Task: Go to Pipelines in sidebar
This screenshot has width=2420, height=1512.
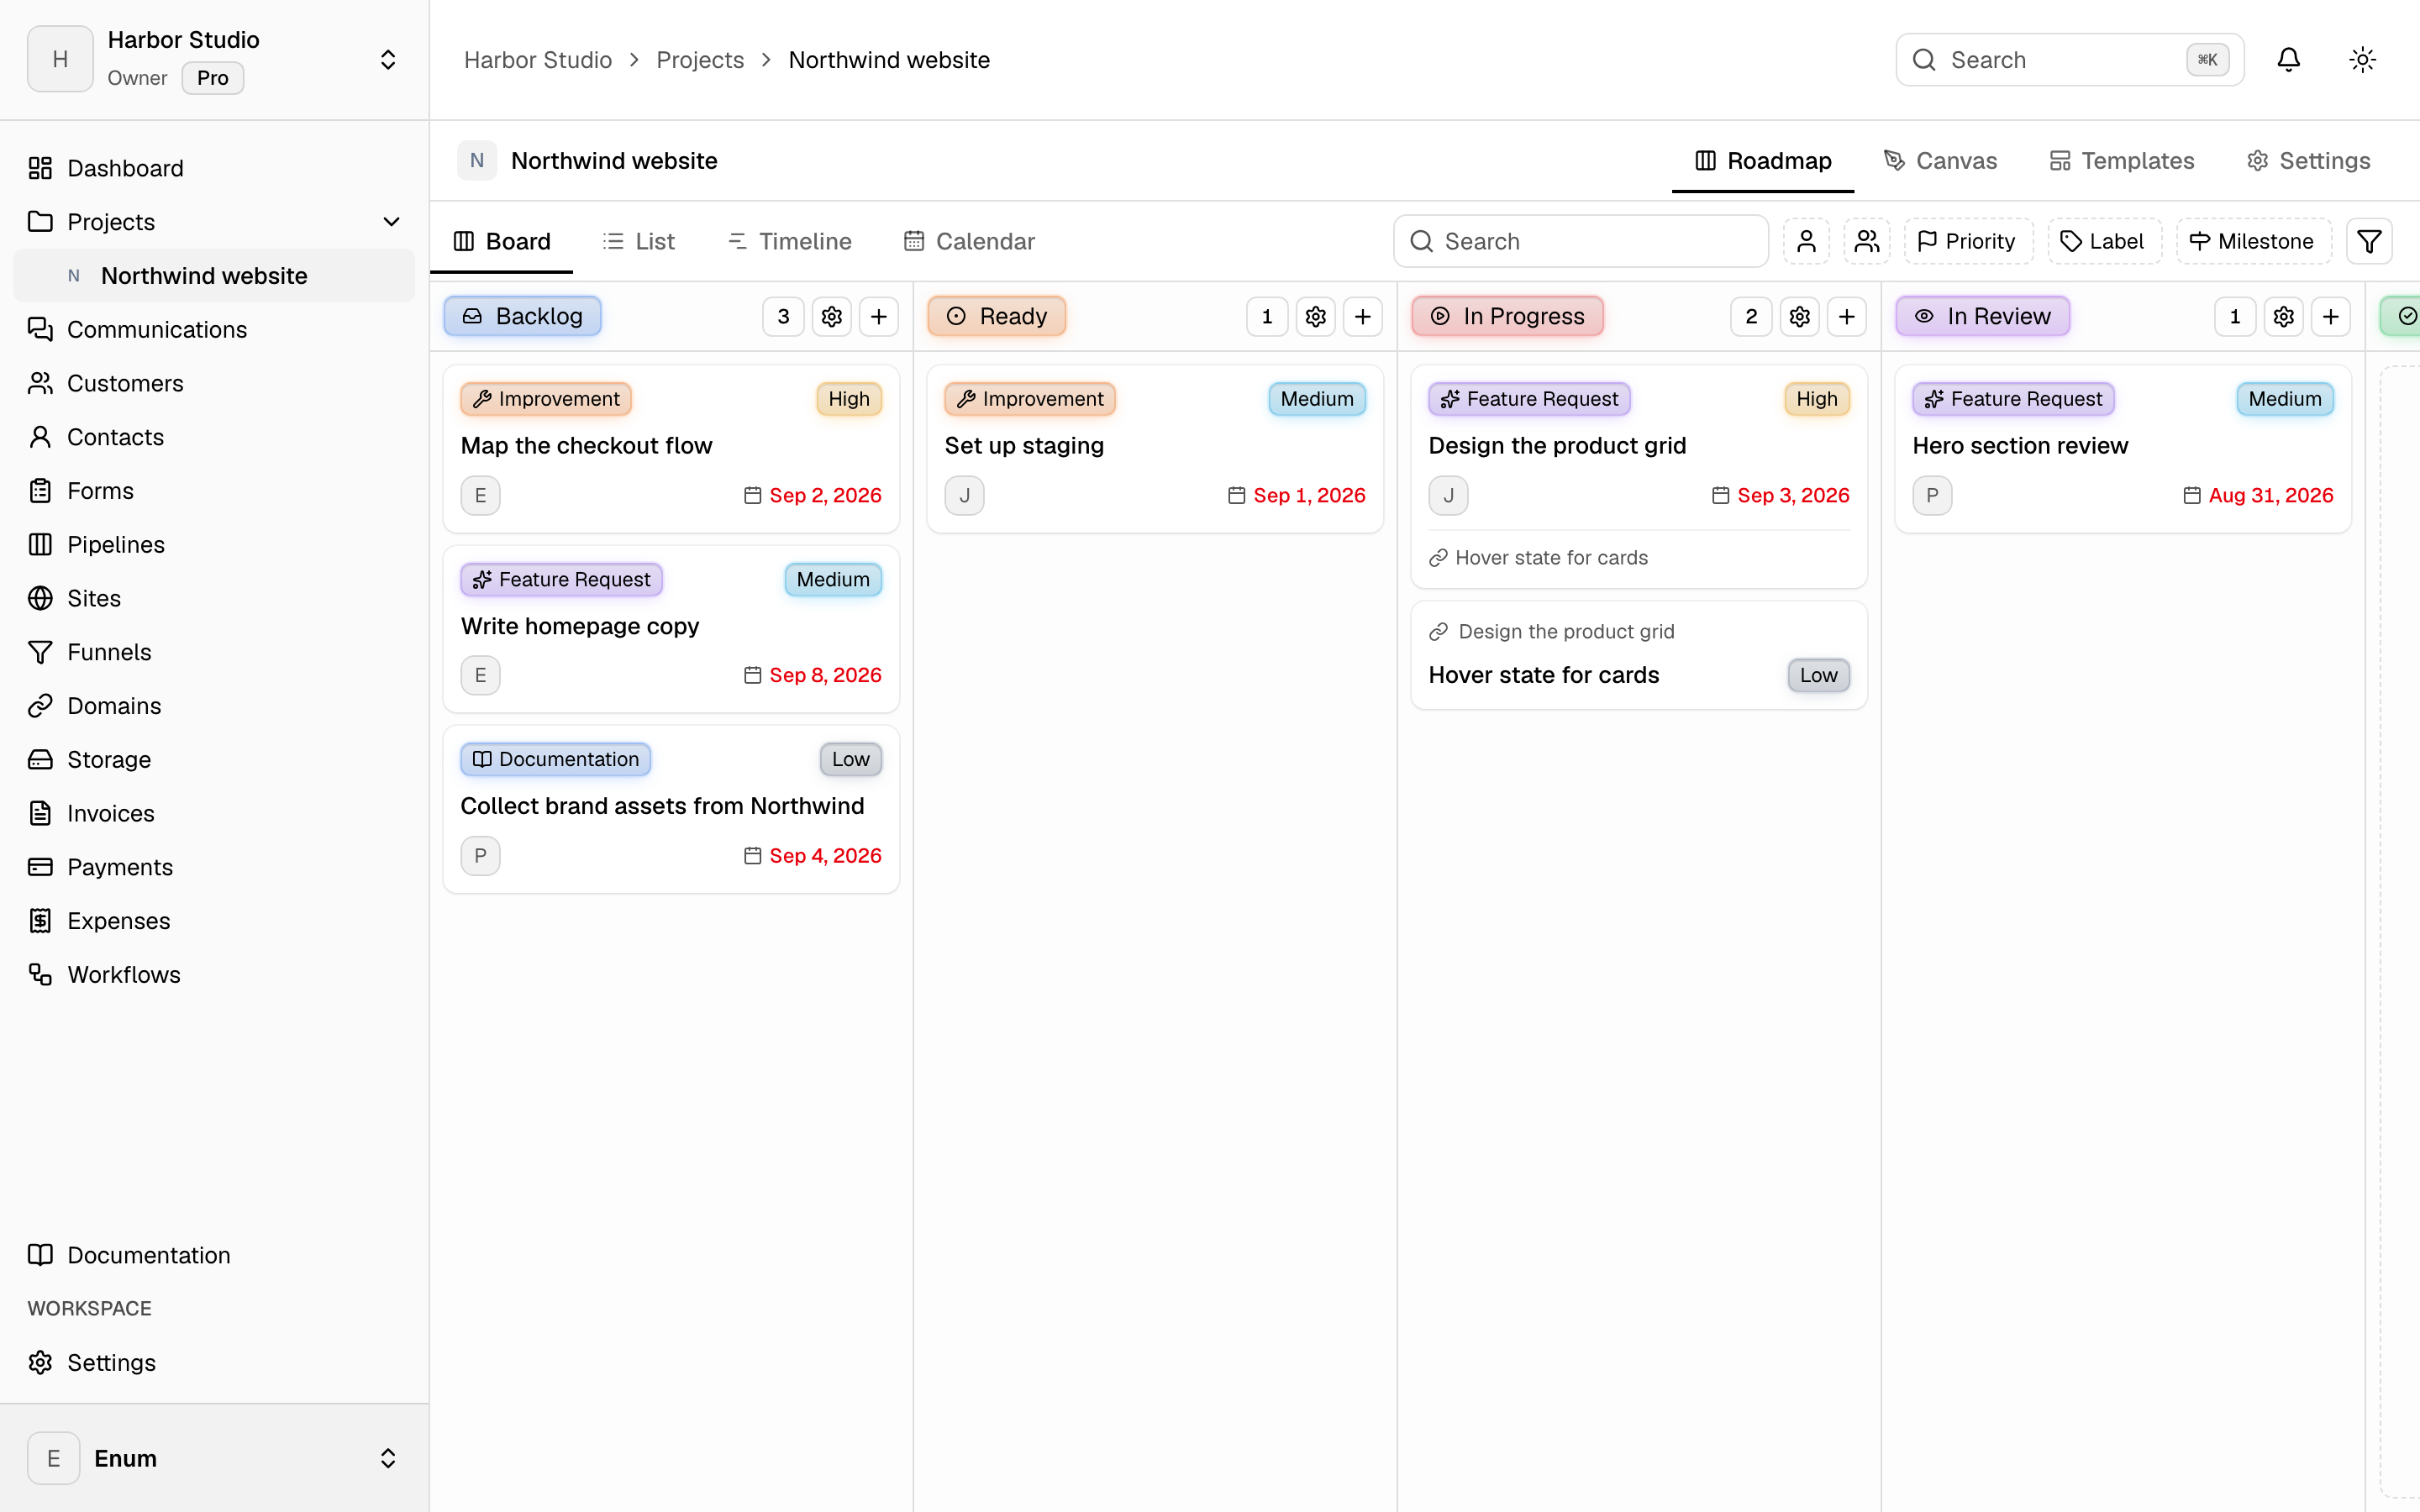Action: point(214,544)
